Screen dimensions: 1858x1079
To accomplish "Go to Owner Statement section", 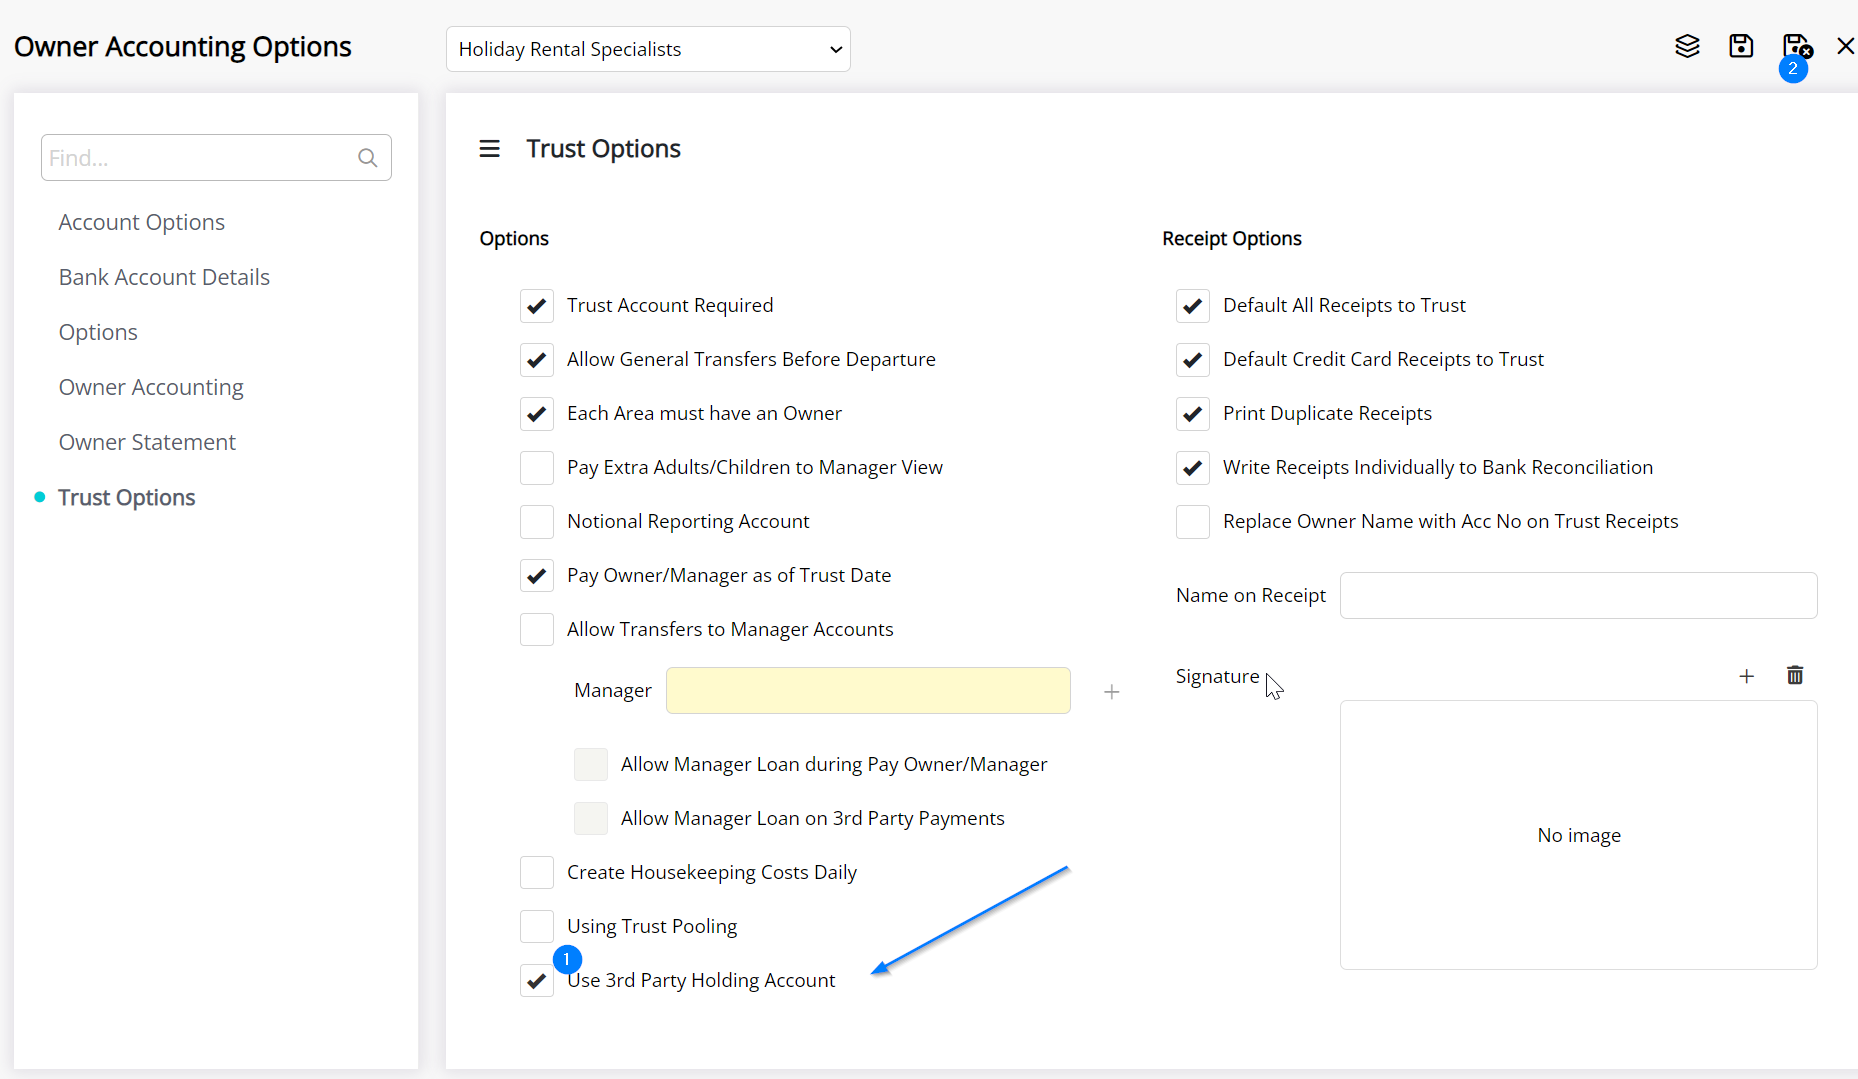I will pyautogui.click(x=147, y=442).
